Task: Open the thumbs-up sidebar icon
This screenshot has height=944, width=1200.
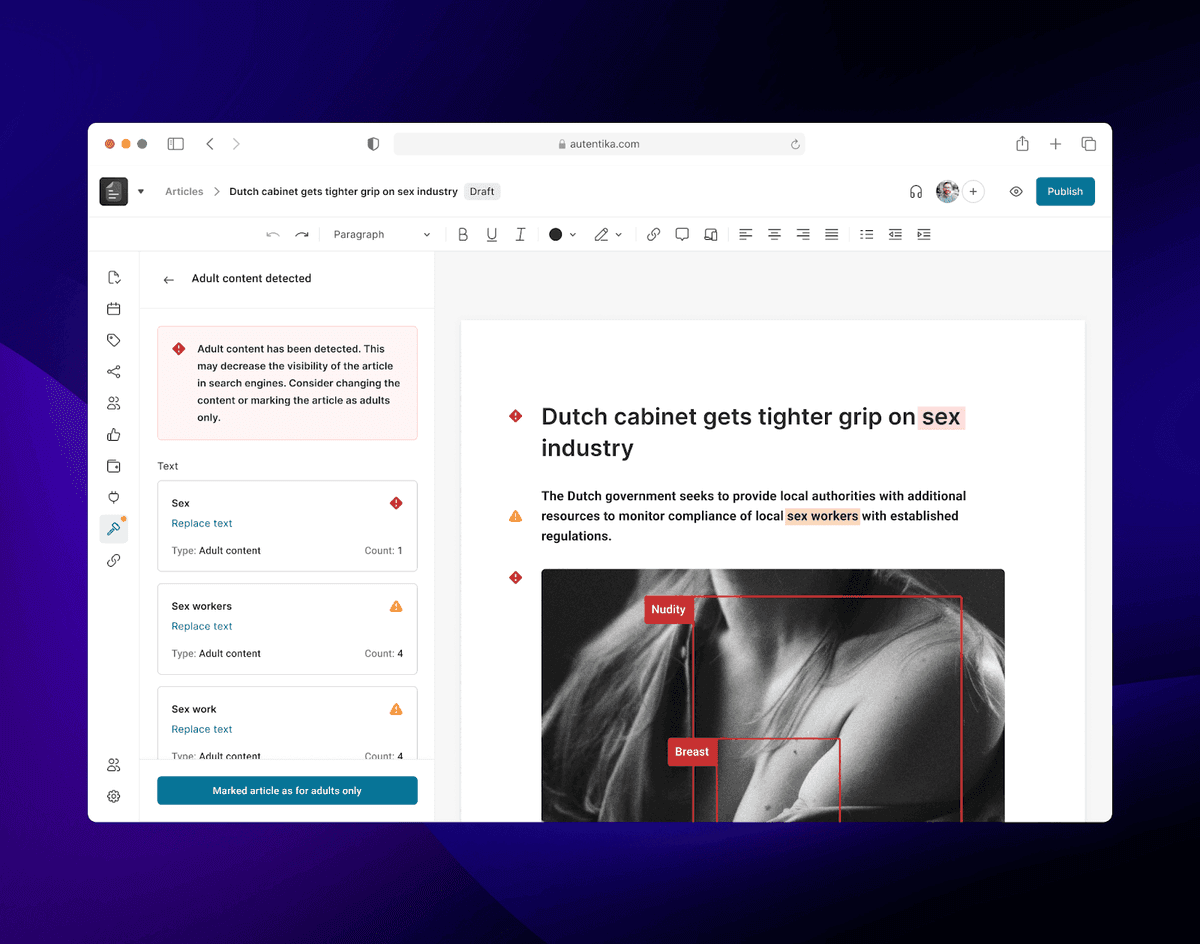Action: [x=114, y=435]
